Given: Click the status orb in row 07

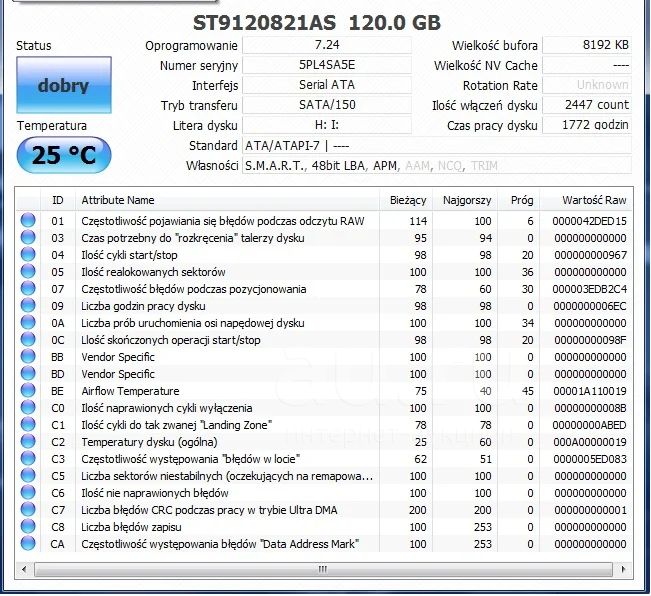Looking at the screenshot, I should click(x=28, y=288).
